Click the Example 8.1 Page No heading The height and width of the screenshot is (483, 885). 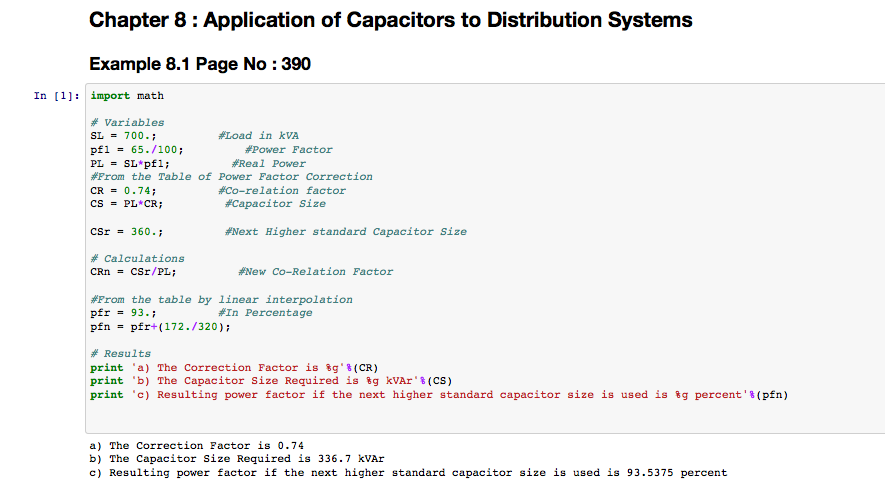200,64
